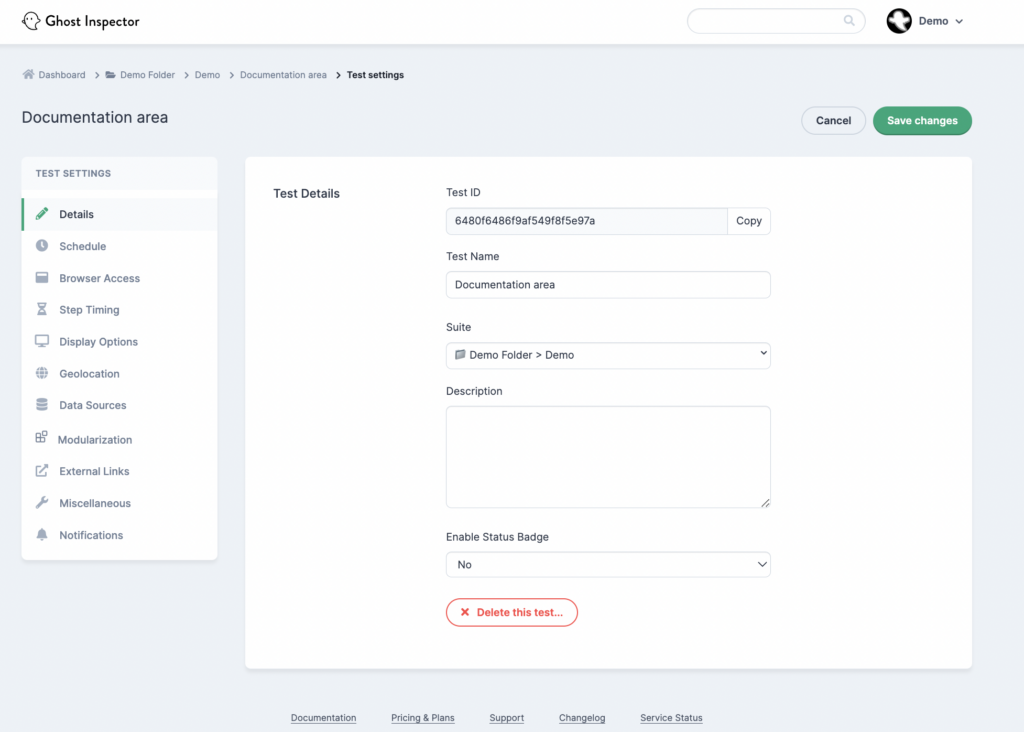Open the Pricing & Plans footer link
Image resolution: width=1024 pixels, height=732 pixels.
coord(423,718)
